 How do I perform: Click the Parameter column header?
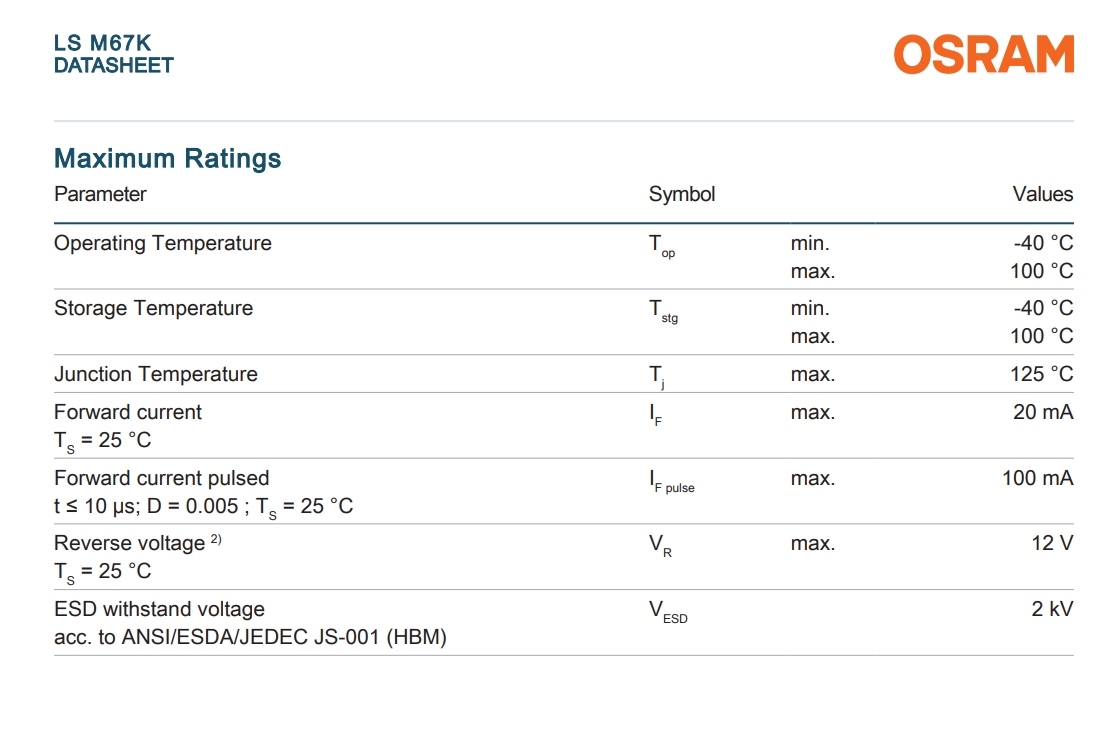point(101,194)
